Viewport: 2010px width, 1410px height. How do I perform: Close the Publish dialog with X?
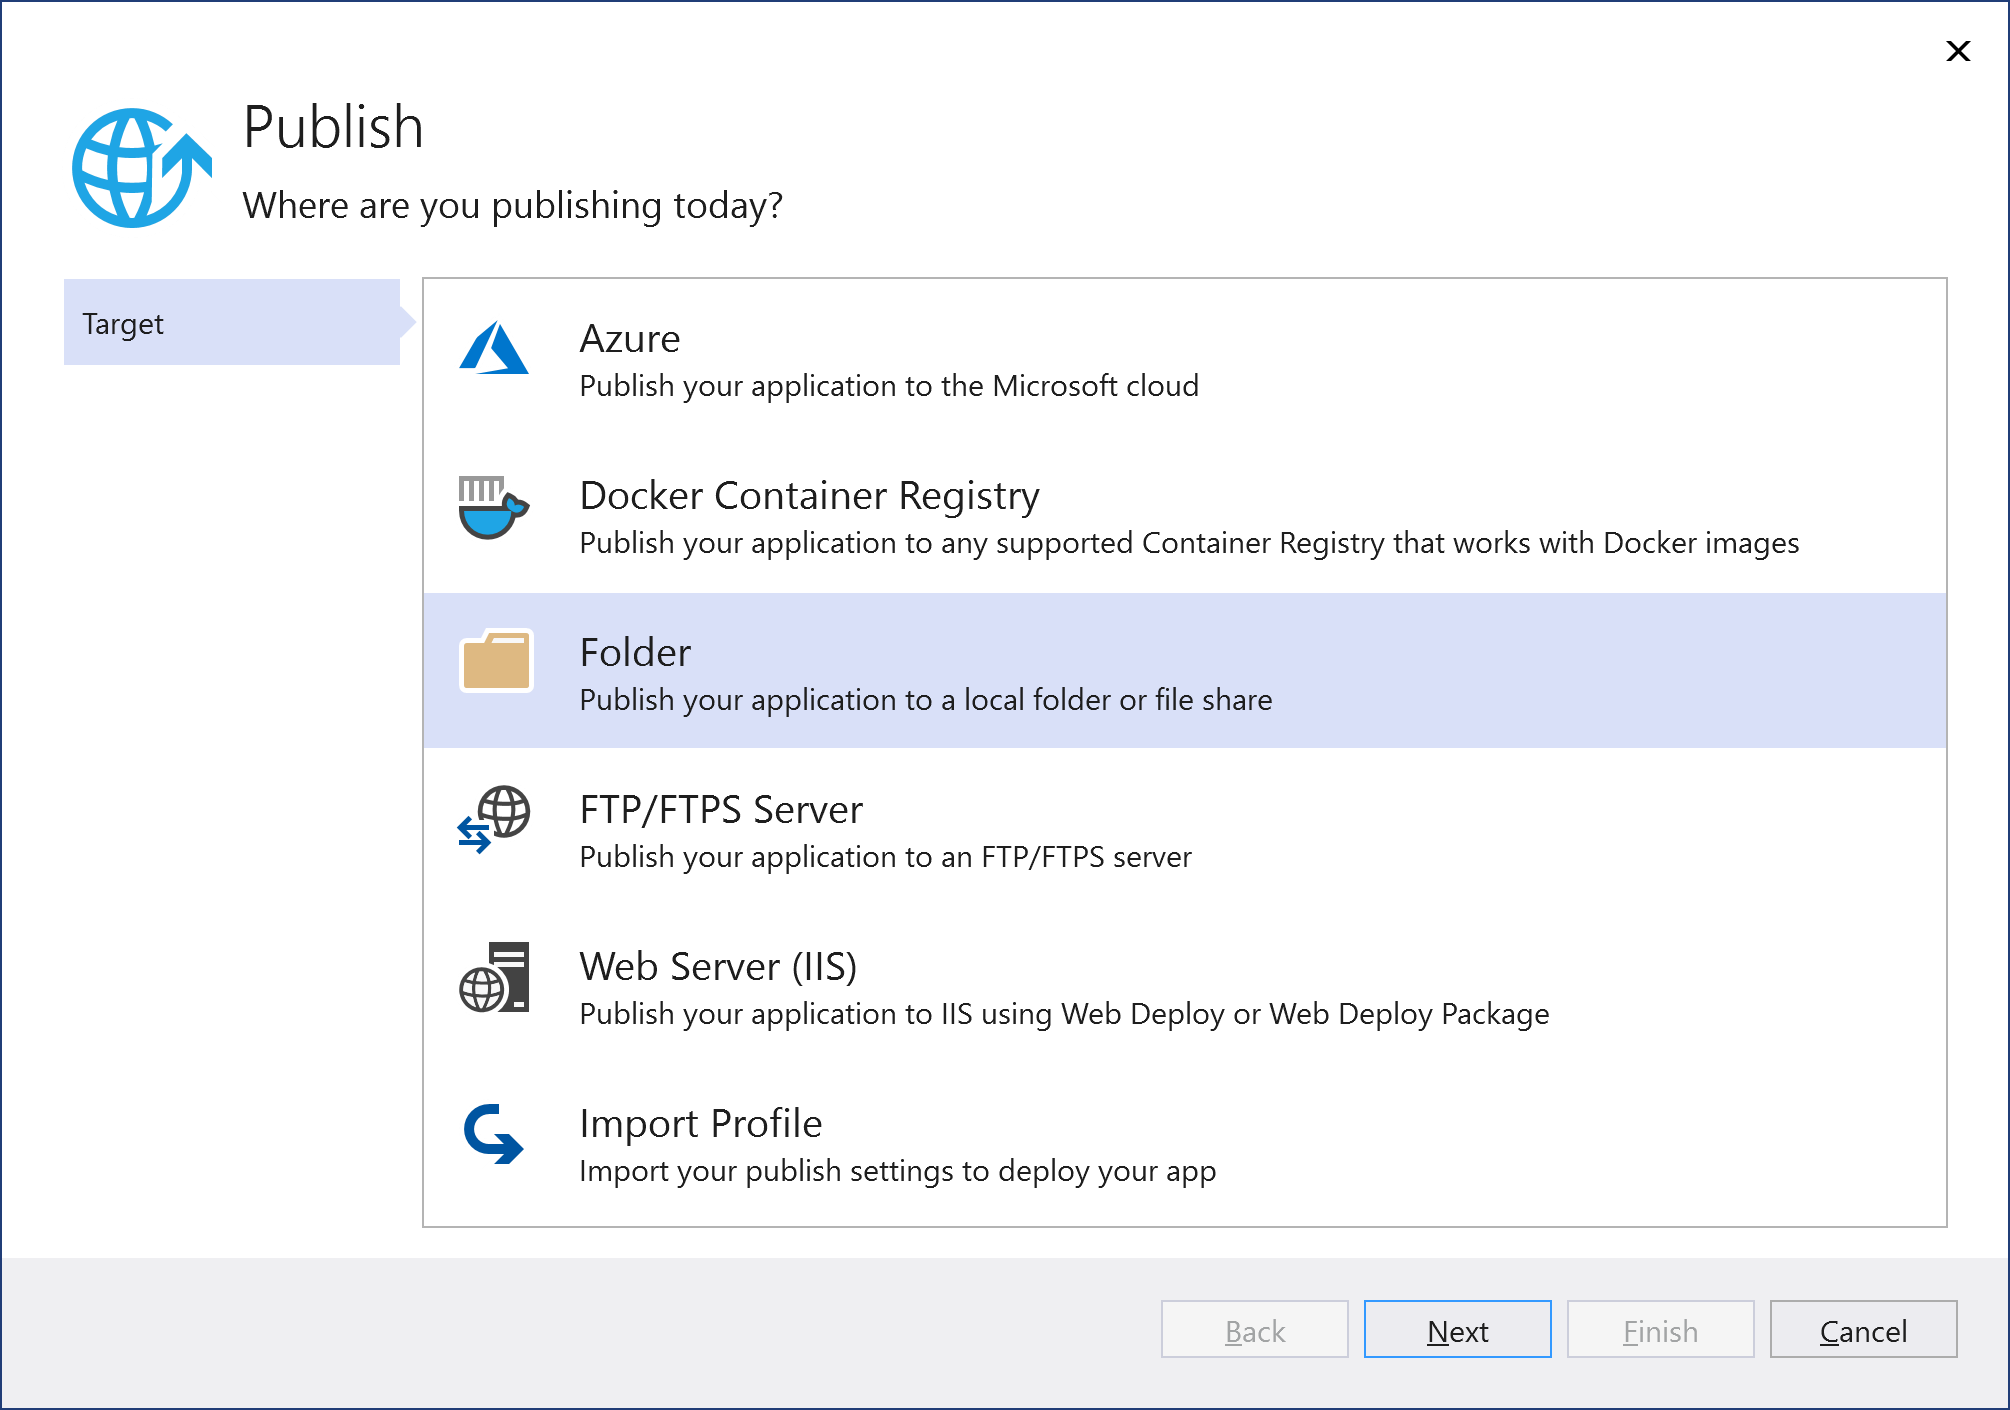point(1958,51)
